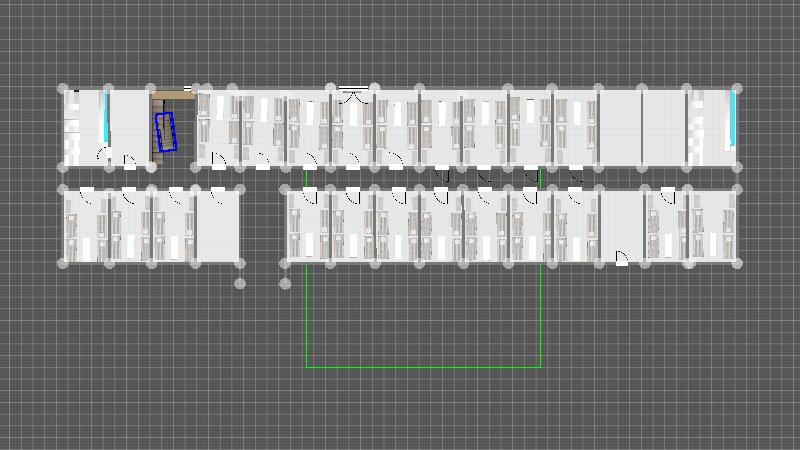The height and width of the screenshot is (450, 800).
Task: Click the right isolated wall node below the building
Action: point(285,284)
